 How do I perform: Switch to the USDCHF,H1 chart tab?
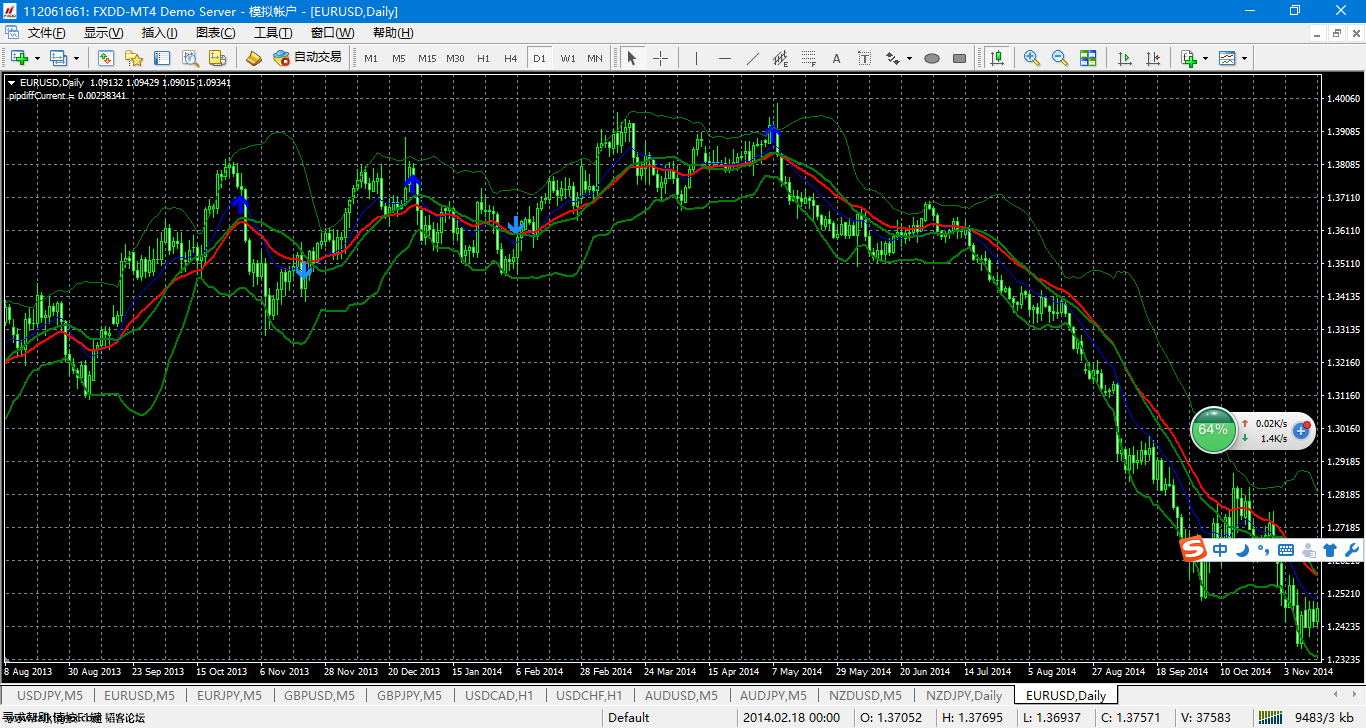point(589,695)
